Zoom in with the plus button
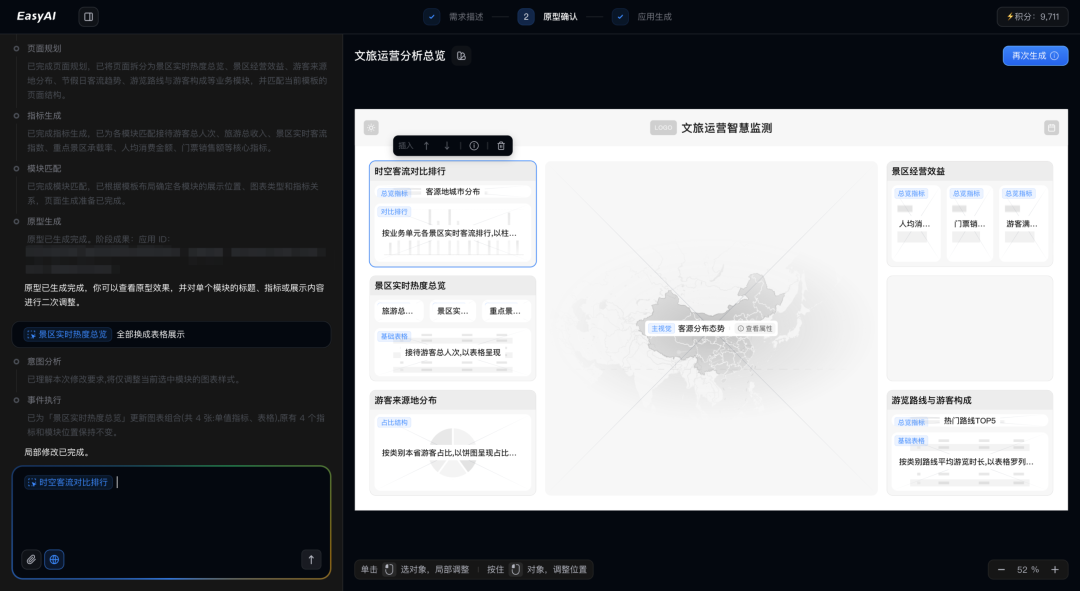 (x=1055, y=570)
